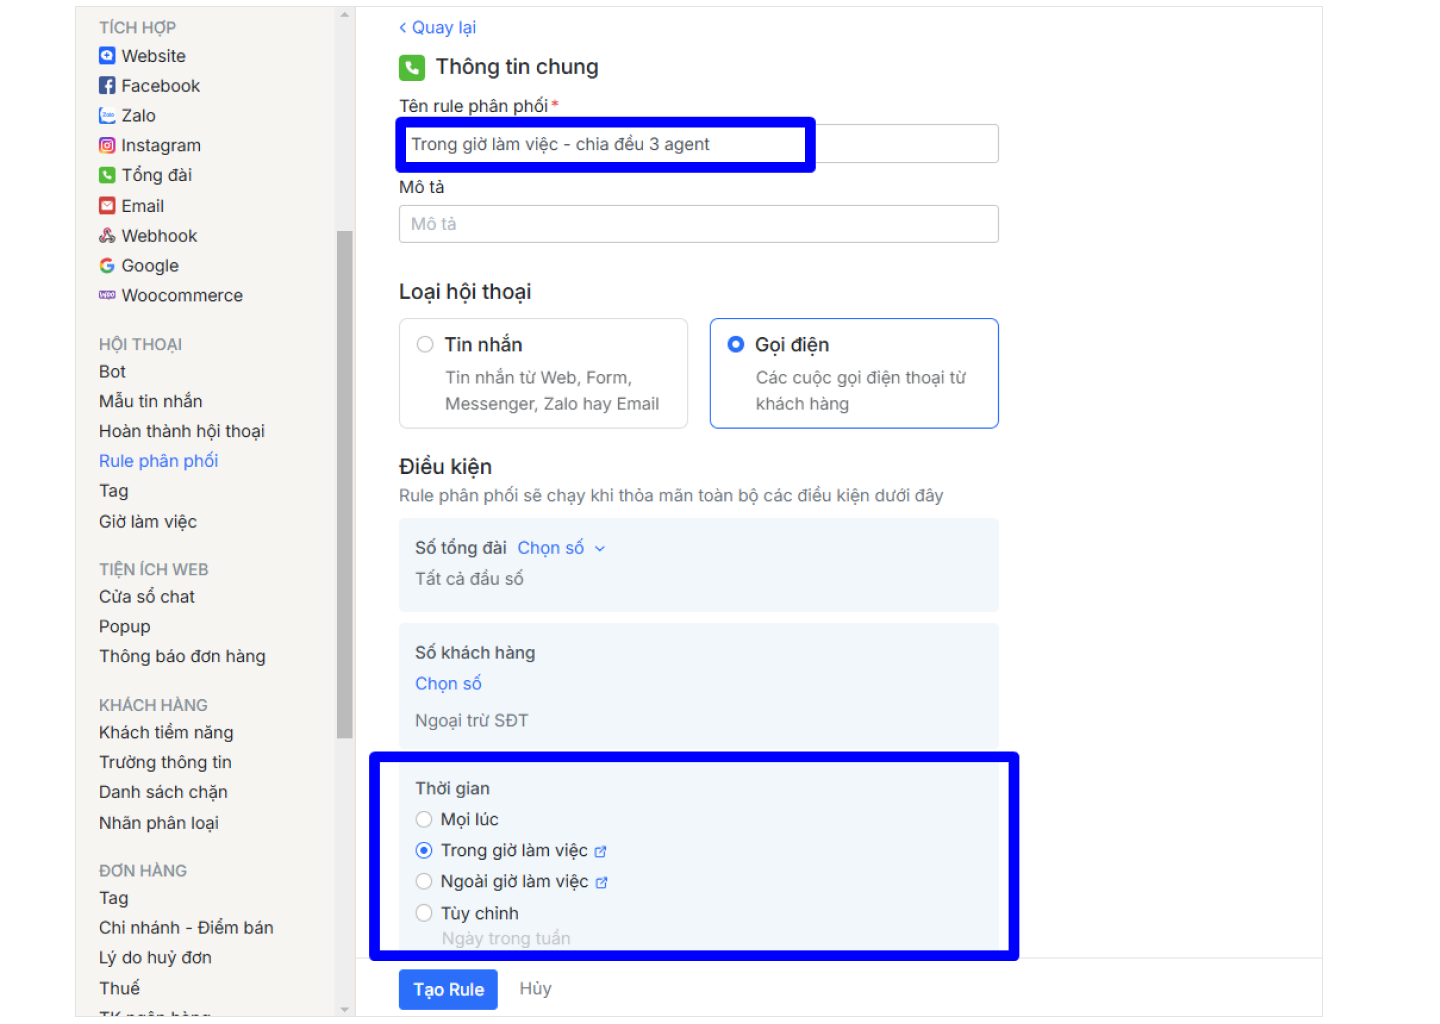Viewport: 1440px width, 1024px height.
Task: Open Giờ làm việc in sidebar
Action: tap(148, 522)
